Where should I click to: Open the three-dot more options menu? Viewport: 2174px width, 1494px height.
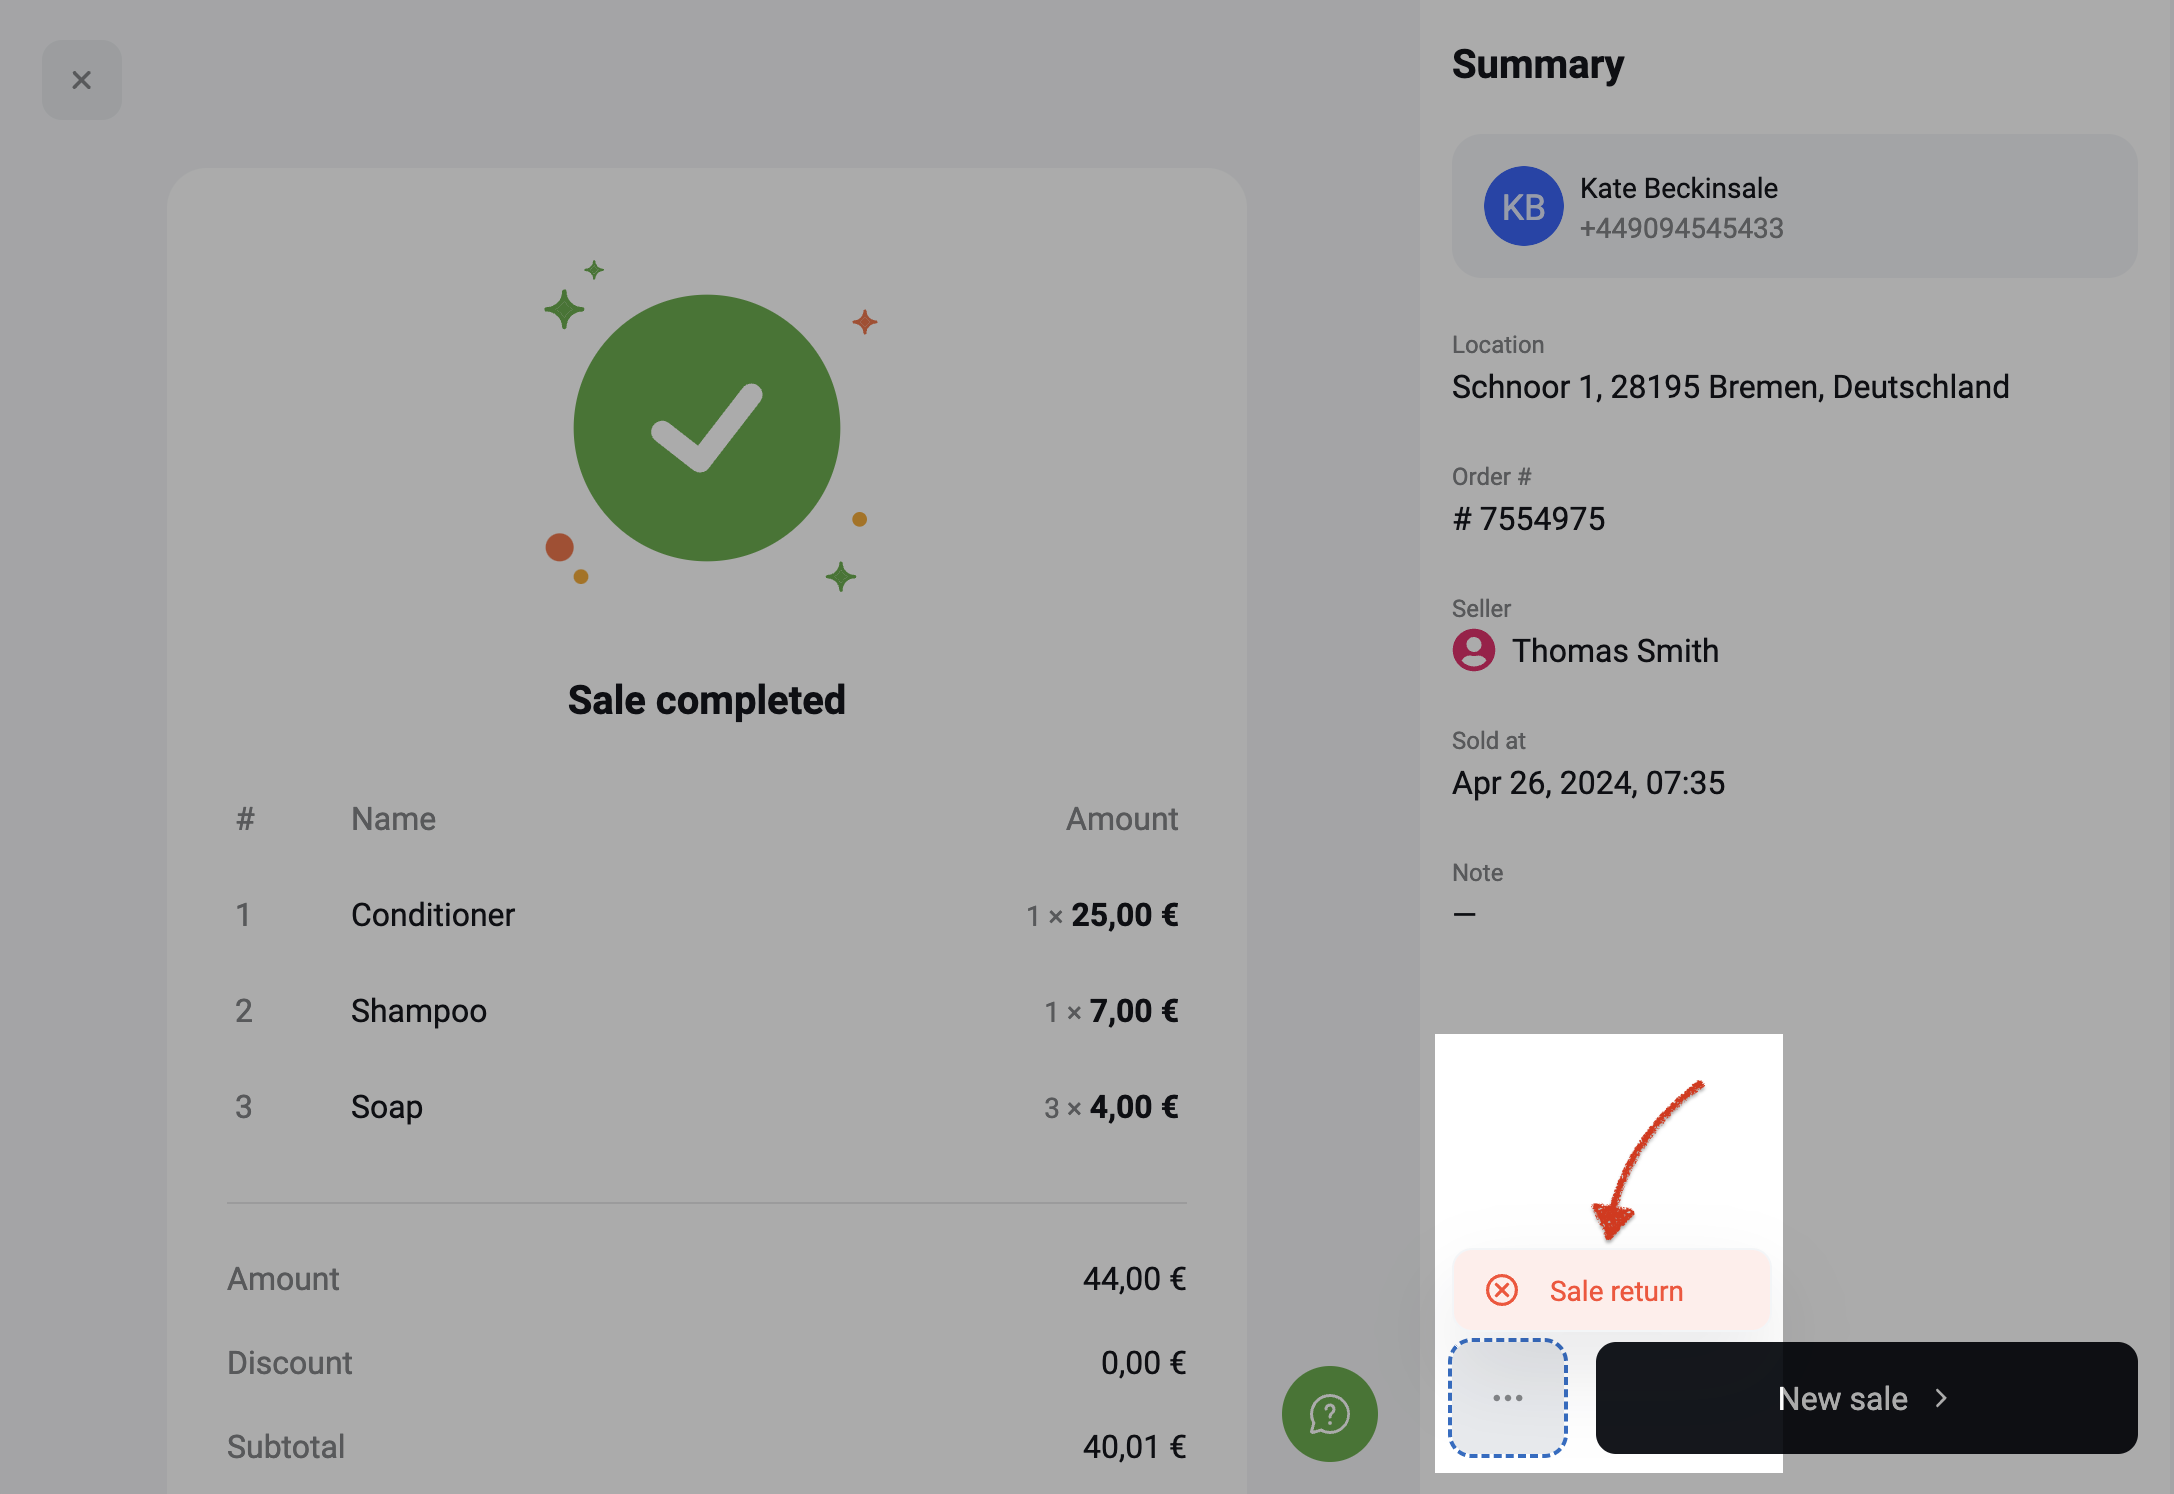[x=1508, y=1398]
